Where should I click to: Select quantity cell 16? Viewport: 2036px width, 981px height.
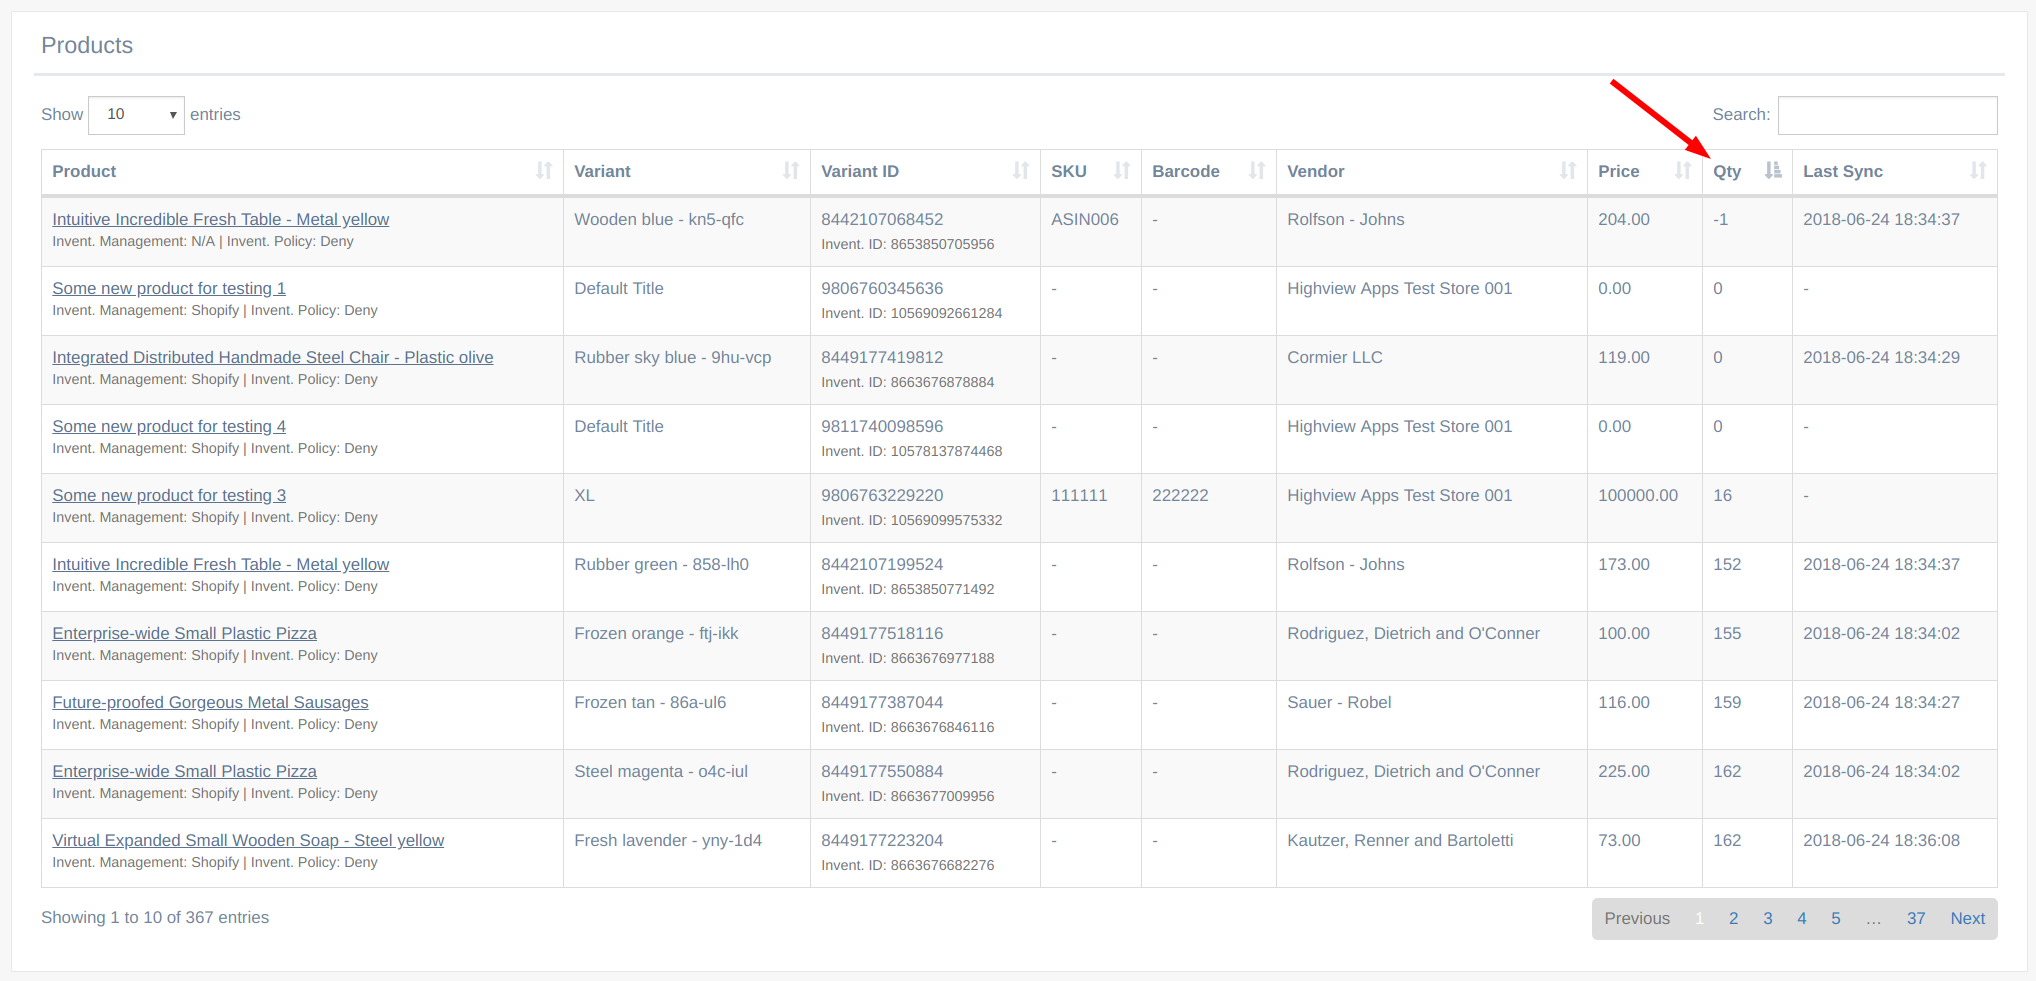[1722, 495]
